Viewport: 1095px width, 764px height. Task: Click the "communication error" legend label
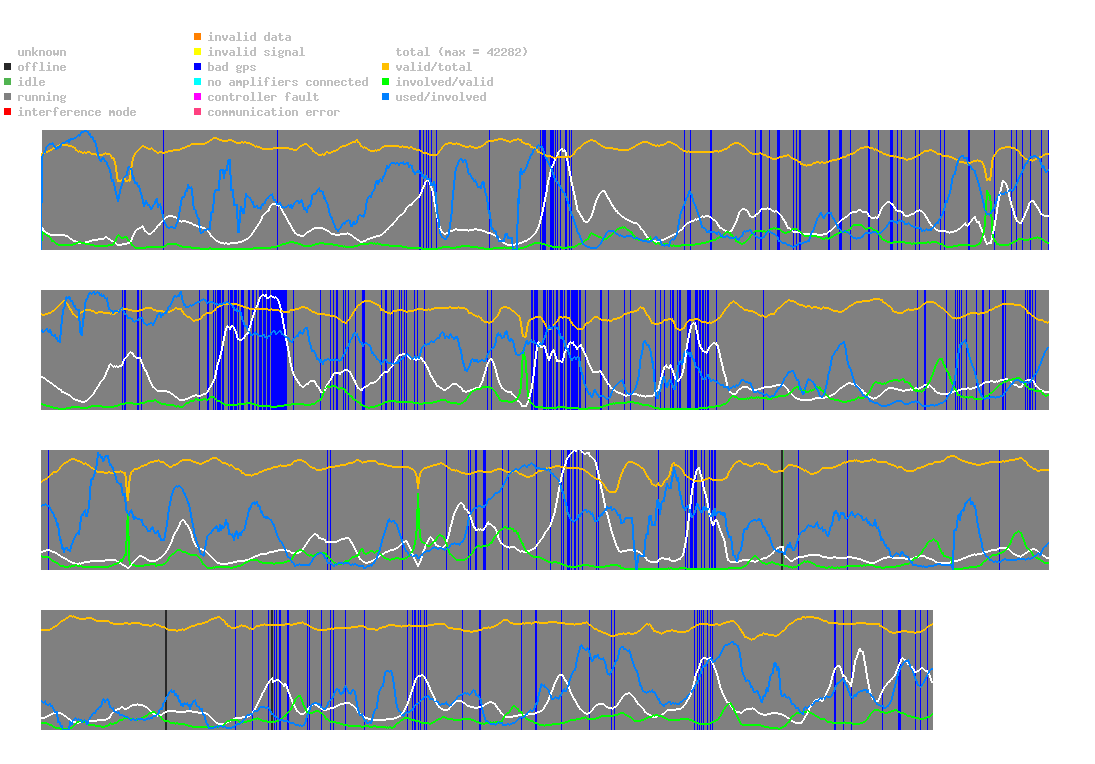tap(274, 112)
